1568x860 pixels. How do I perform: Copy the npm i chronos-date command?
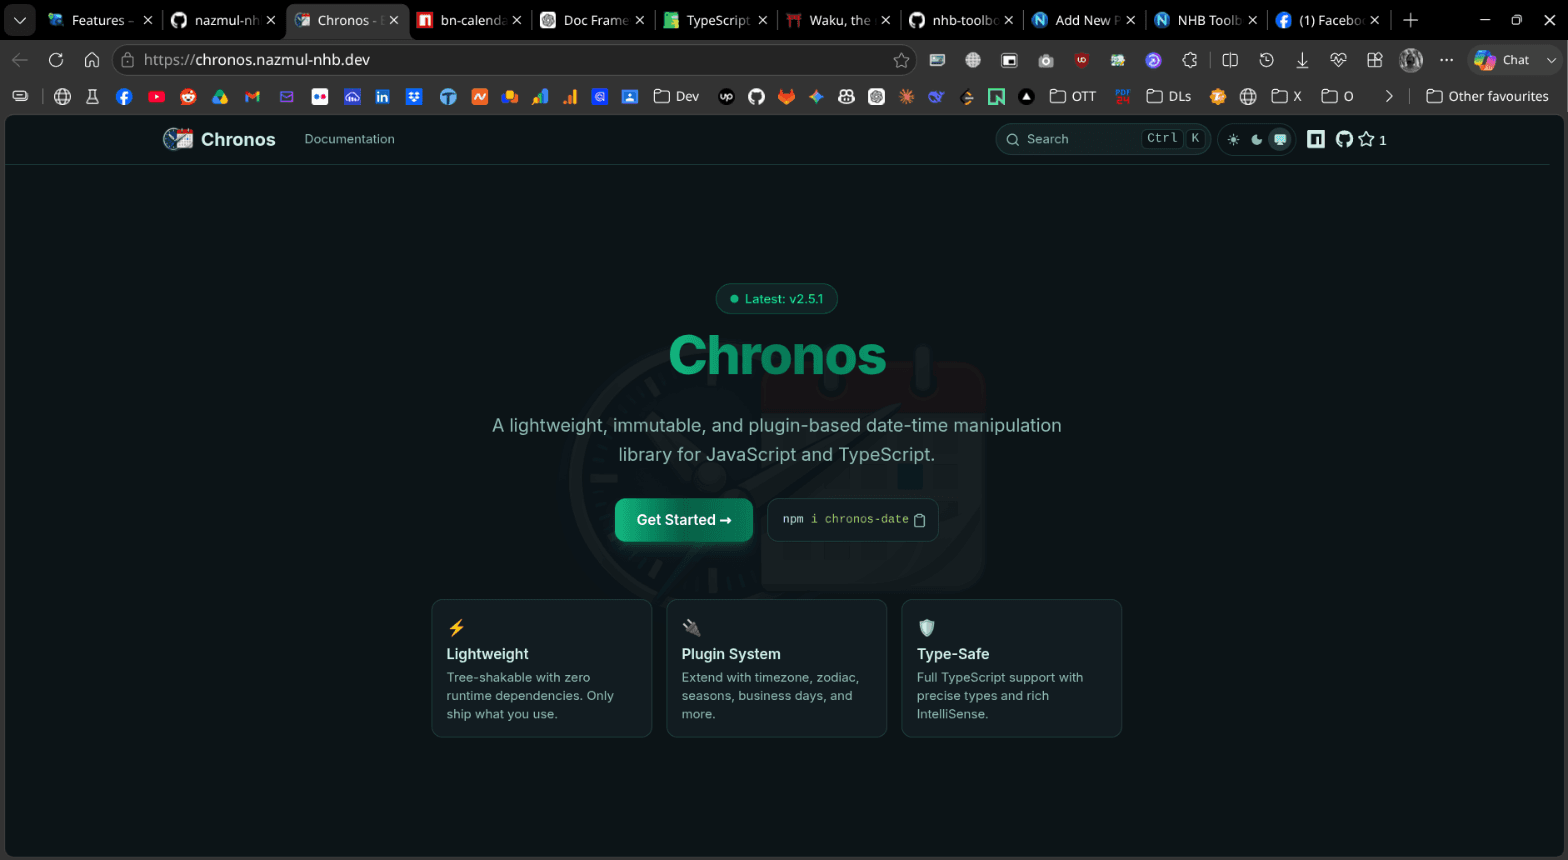(x=920, y=520)
